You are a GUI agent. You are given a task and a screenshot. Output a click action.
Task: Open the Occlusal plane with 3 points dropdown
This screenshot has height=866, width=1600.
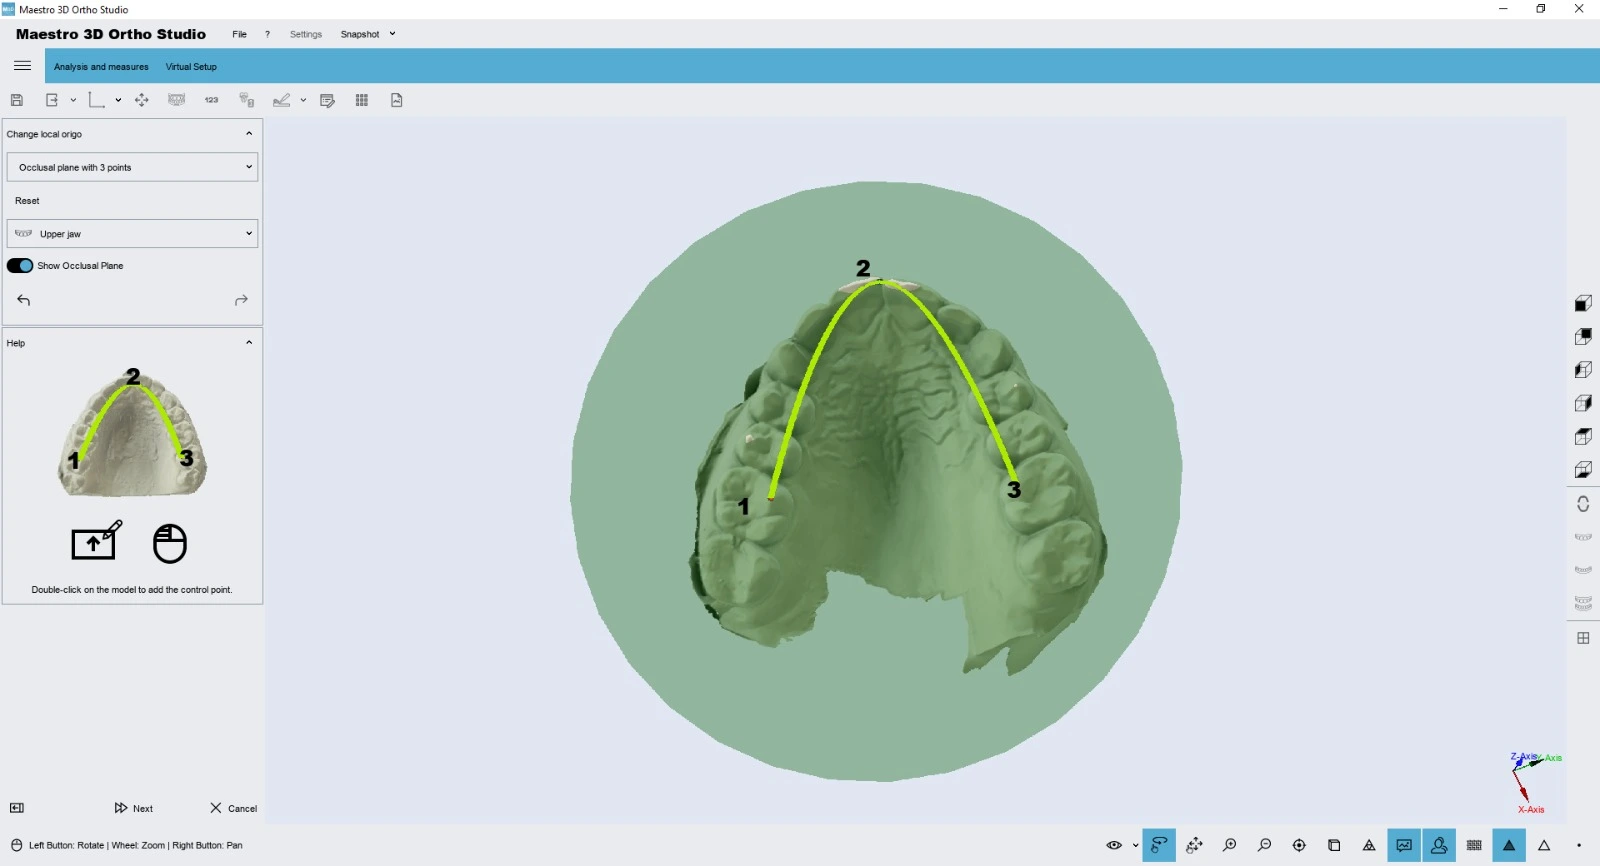(132, 167)
